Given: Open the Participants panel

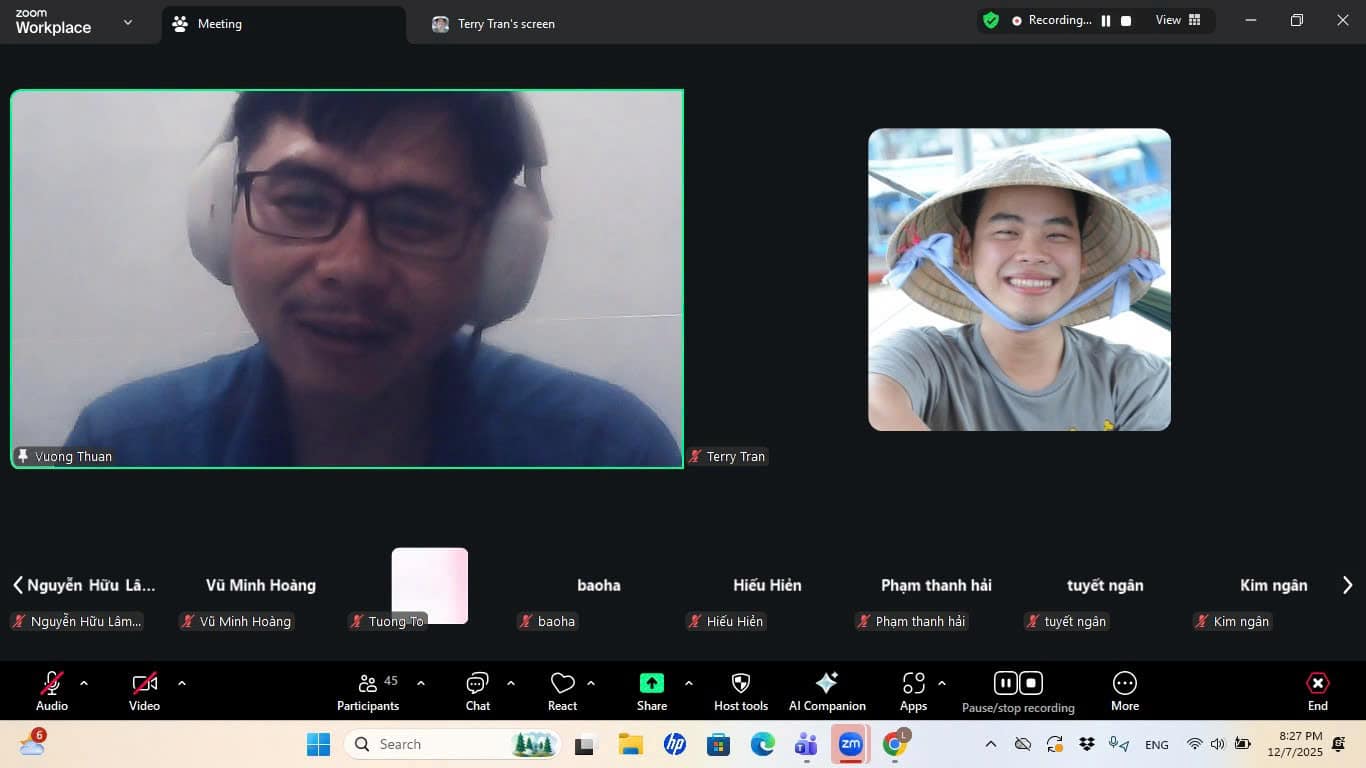Looking at the screenshot, I should (x=368, y=685).
